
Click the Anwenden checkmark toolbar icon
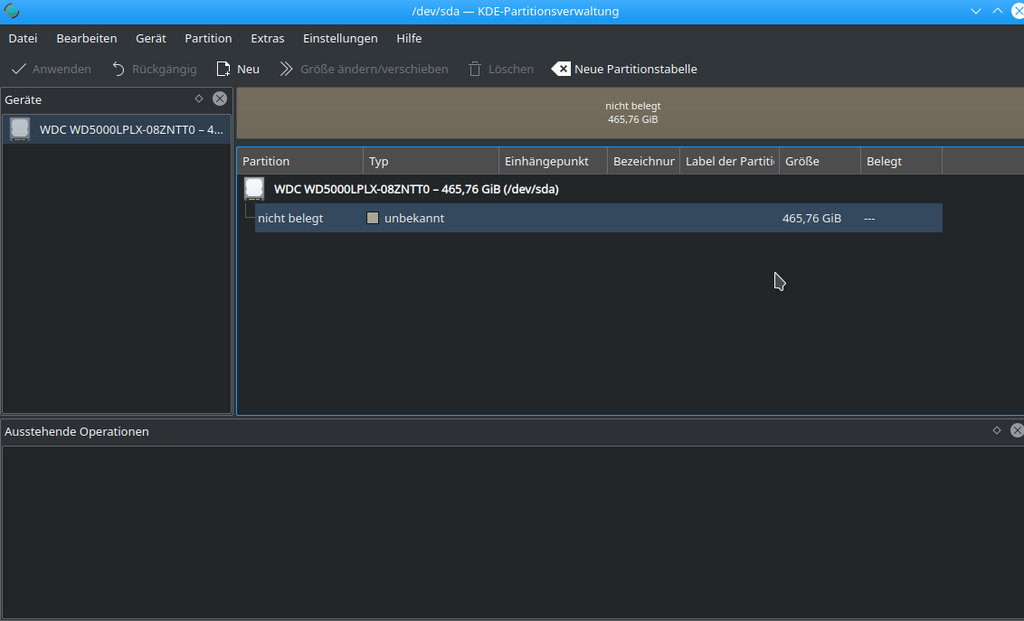[18, 69]
